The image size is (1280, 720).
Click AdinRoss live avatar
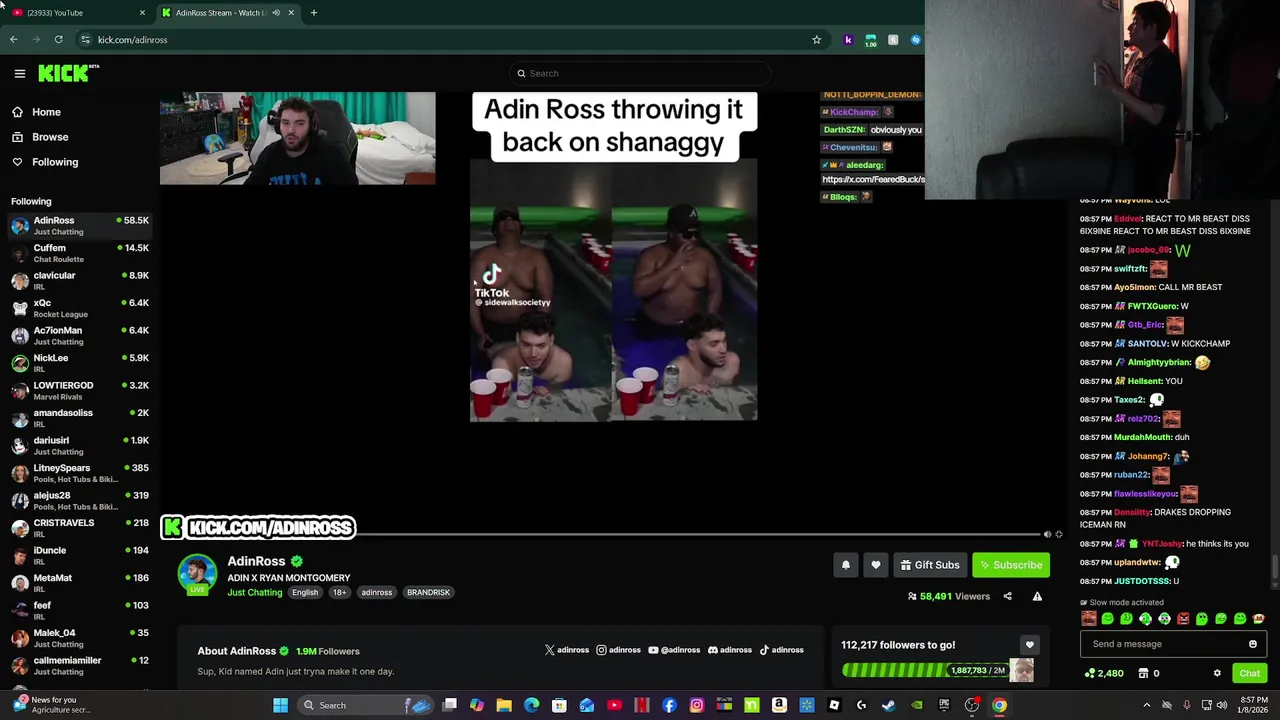197,573
